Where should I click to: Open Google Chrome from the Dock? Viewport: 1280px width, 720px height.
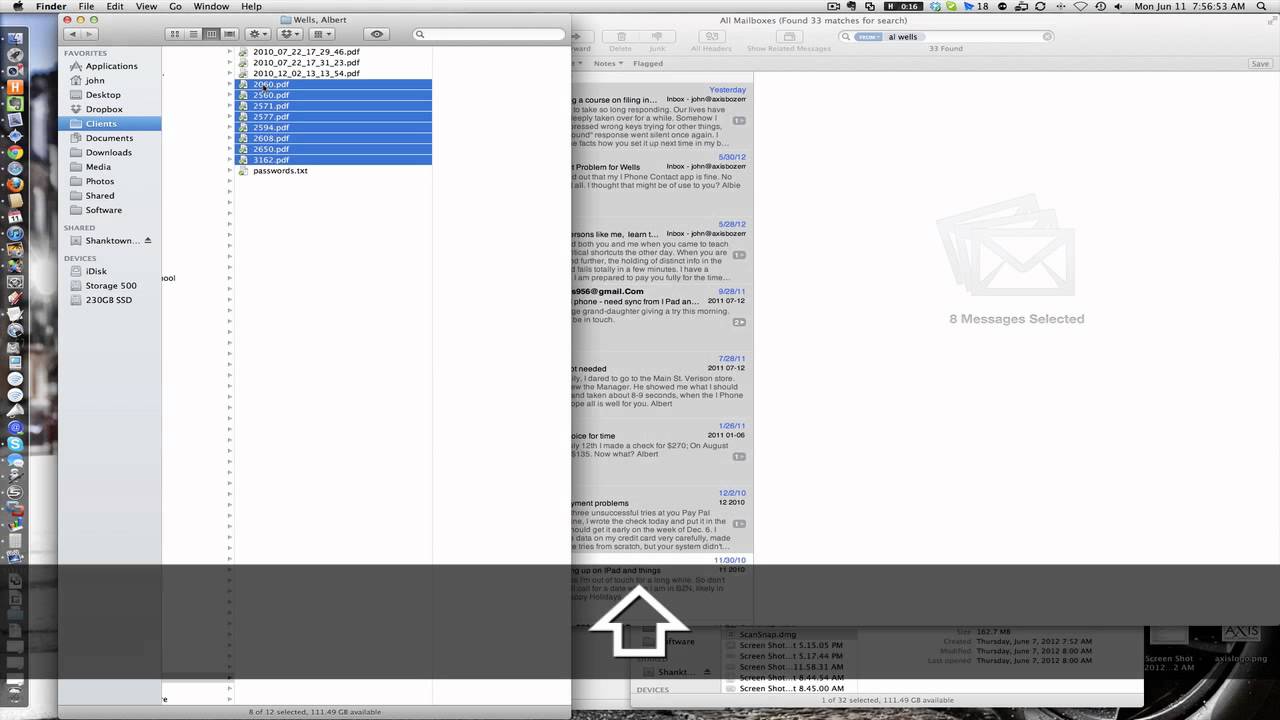point(15,152)
